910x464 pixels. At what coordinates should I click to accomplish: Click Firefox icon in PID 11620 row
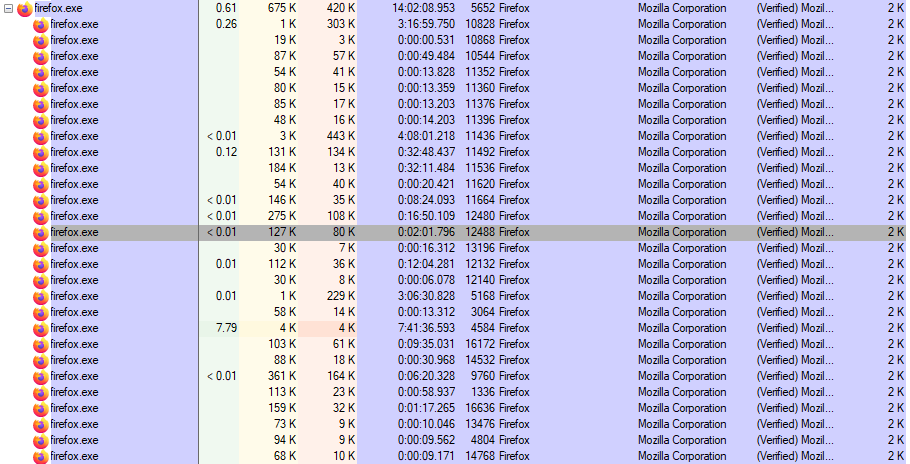coord(41,185)
